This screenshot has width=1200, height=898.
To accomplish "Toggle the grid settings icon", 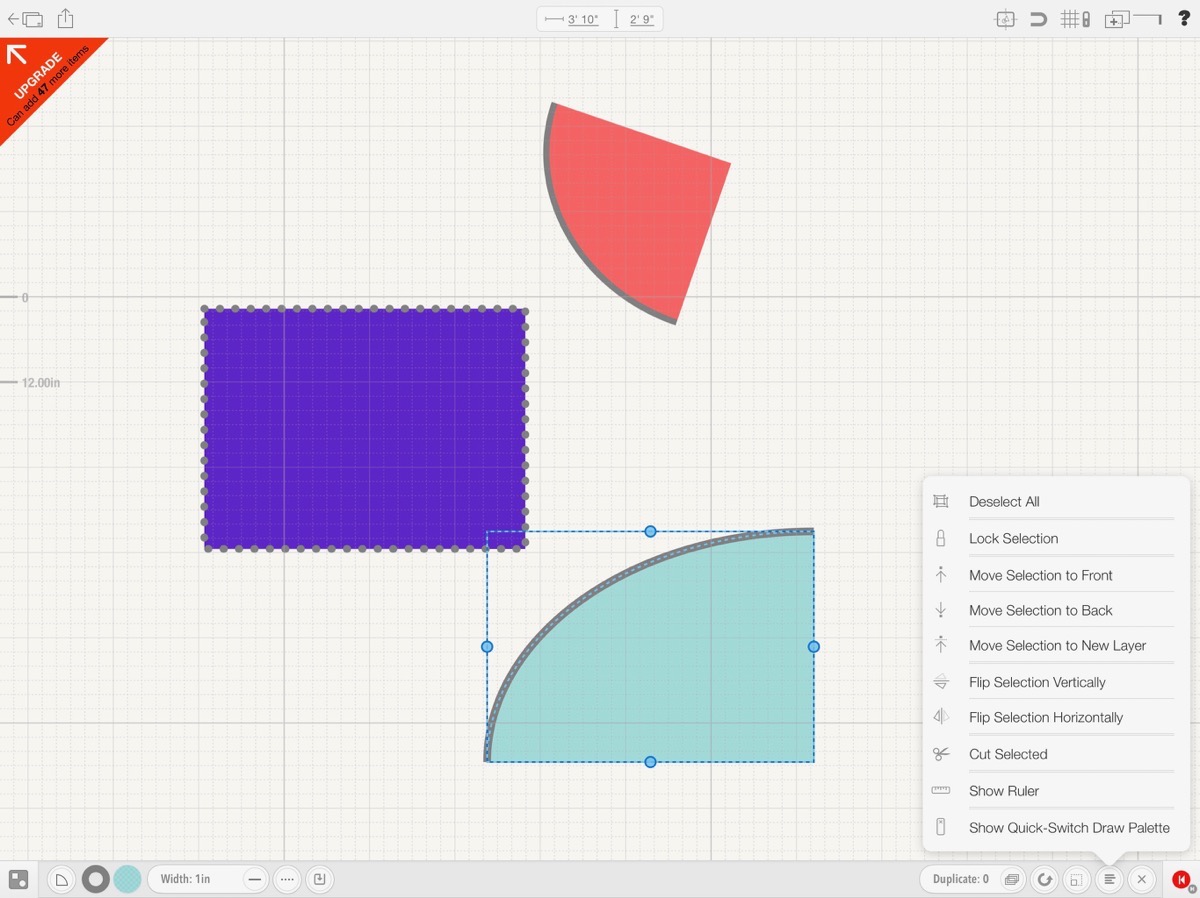I will pyautogui.click(x=1074, y=19).
